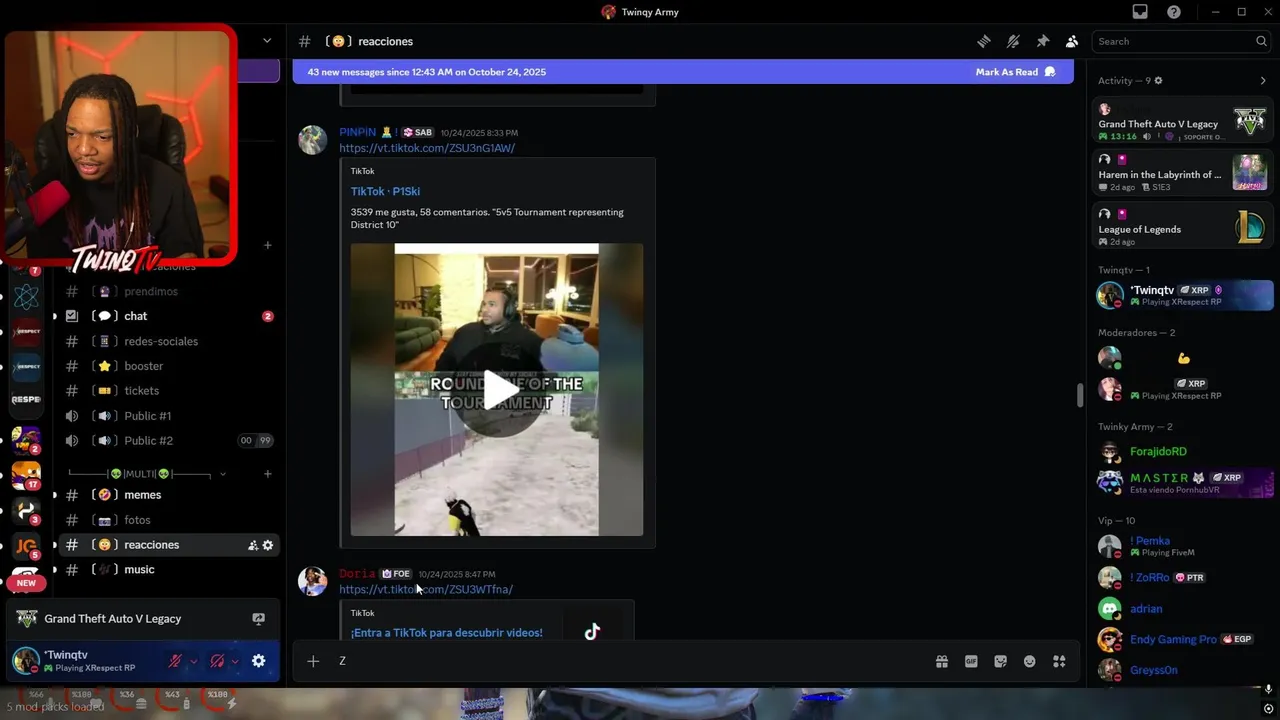
Task: Click in the Search field
Action: pos(1181,41)
